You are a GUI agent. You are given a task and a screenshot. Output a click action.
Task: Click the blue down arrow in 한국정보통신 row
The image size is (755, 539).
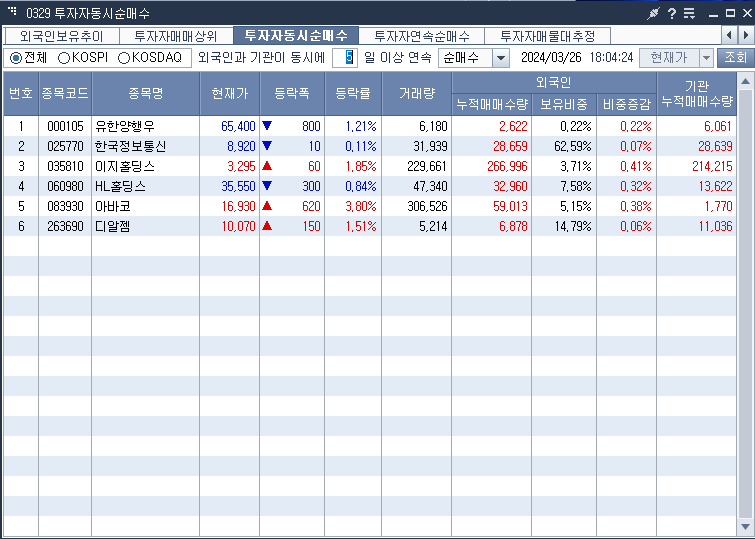(x=267, y=145)
